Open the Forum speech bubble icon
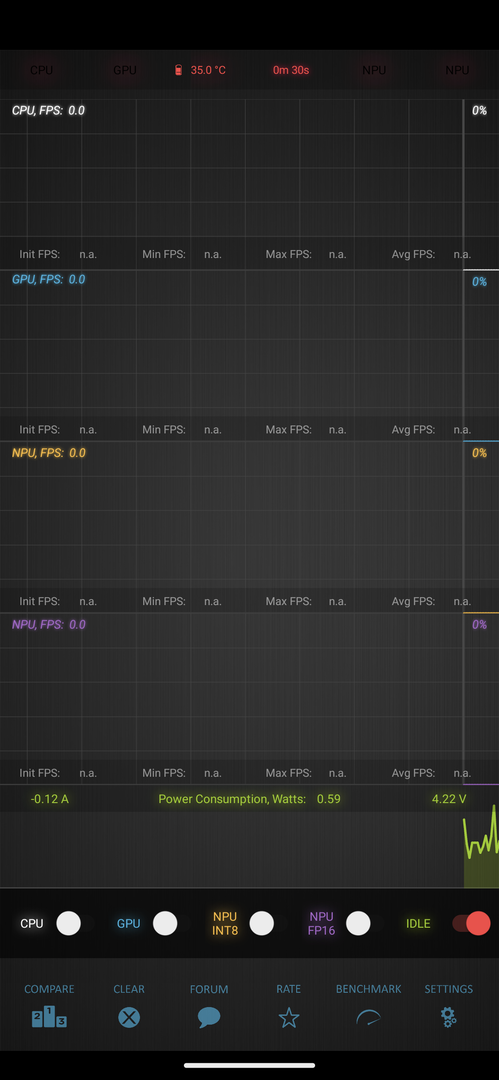 [209, 1017]
